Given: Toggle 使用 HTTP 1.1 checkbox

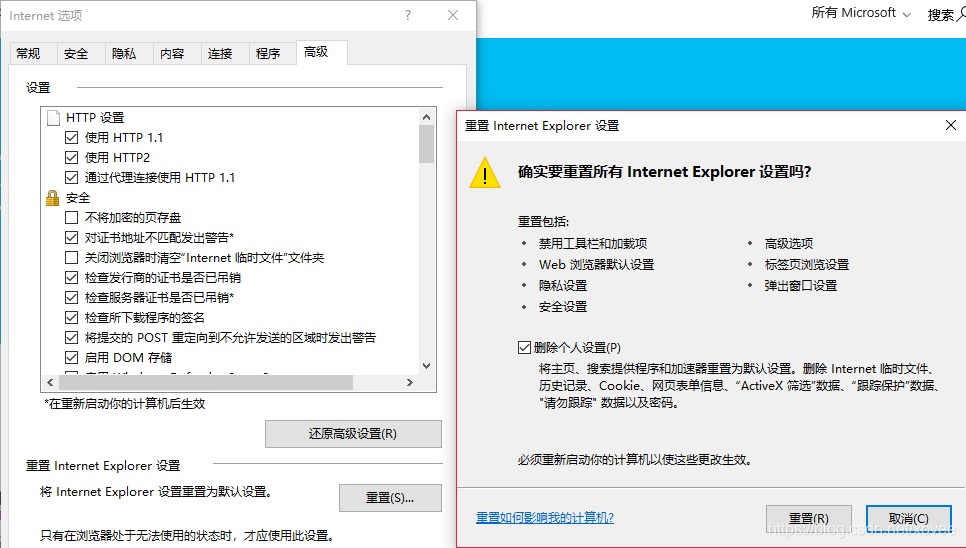Looking at the screenshot, I should [71, 137].
